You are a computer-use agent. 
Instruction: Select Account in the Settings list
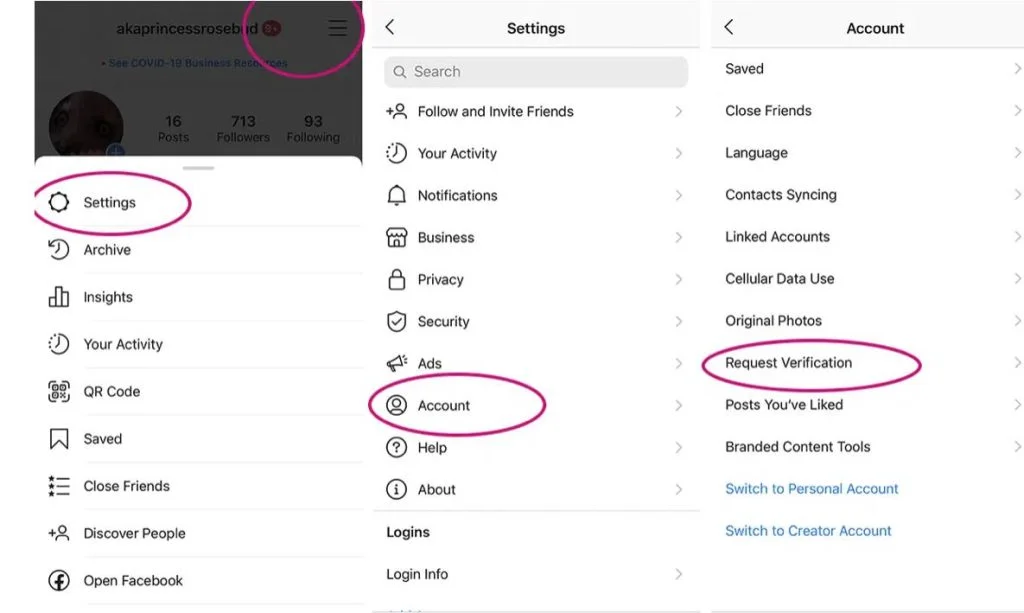pos(444,405)
